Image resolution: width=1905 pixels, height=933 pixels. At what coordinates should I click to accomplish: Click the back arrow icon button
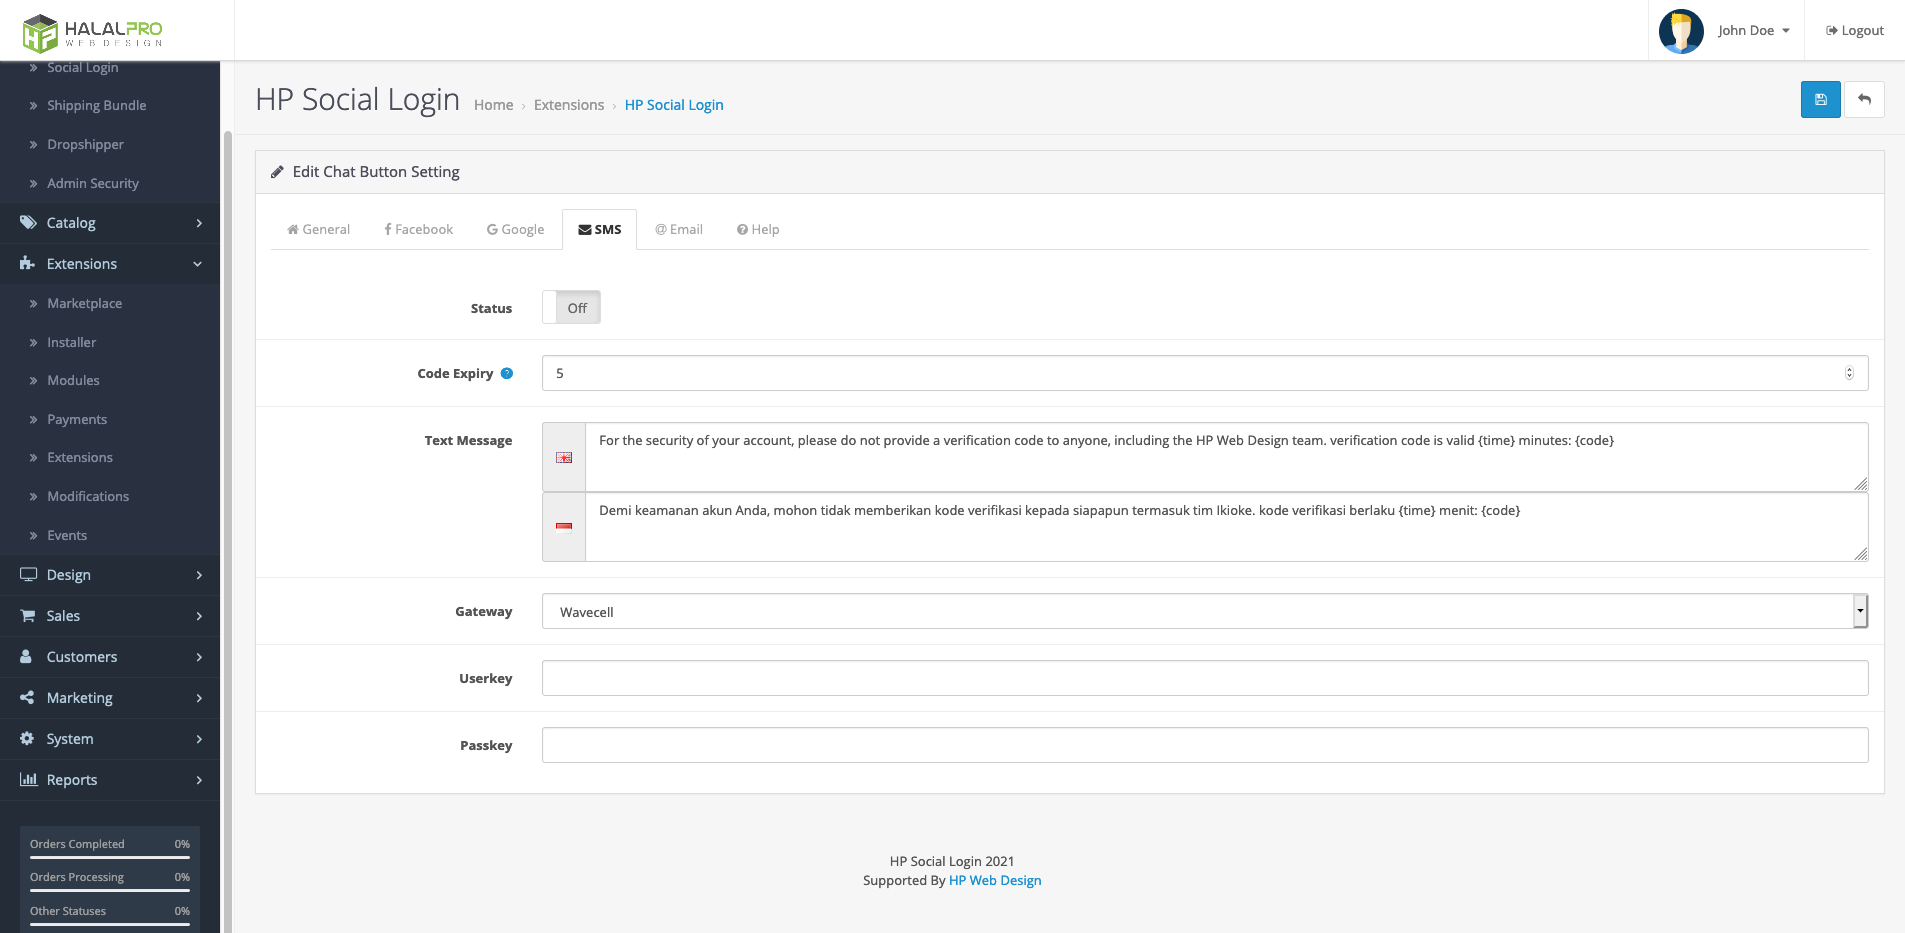tap(1864, 100)
